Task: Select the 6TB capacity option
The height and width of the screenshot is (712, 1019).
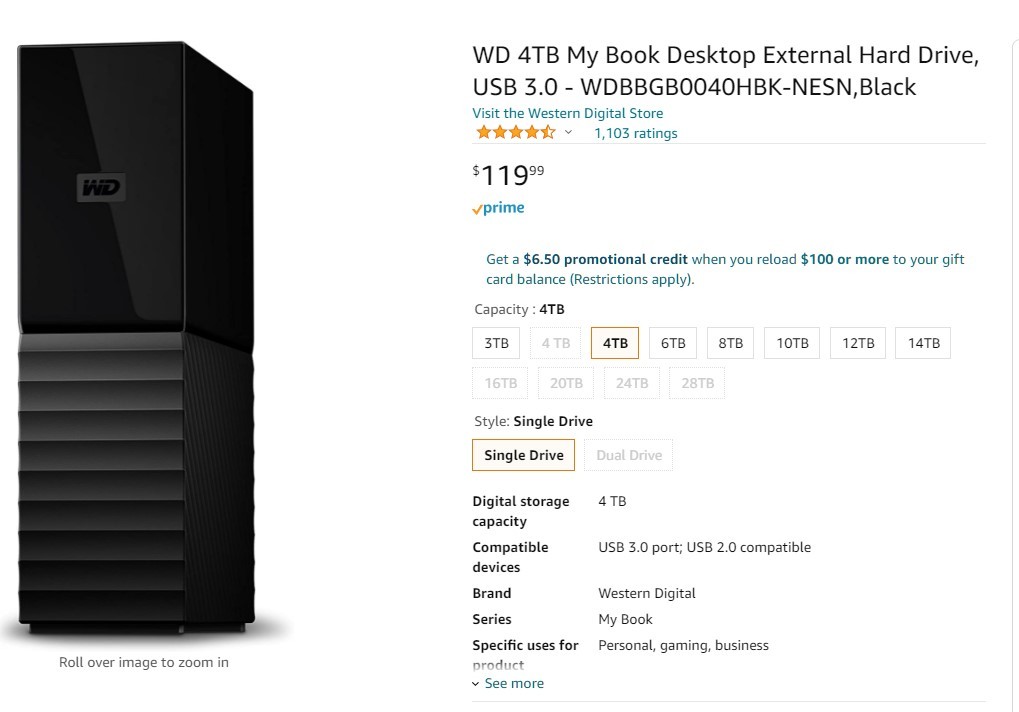Action: click(673, 343)
